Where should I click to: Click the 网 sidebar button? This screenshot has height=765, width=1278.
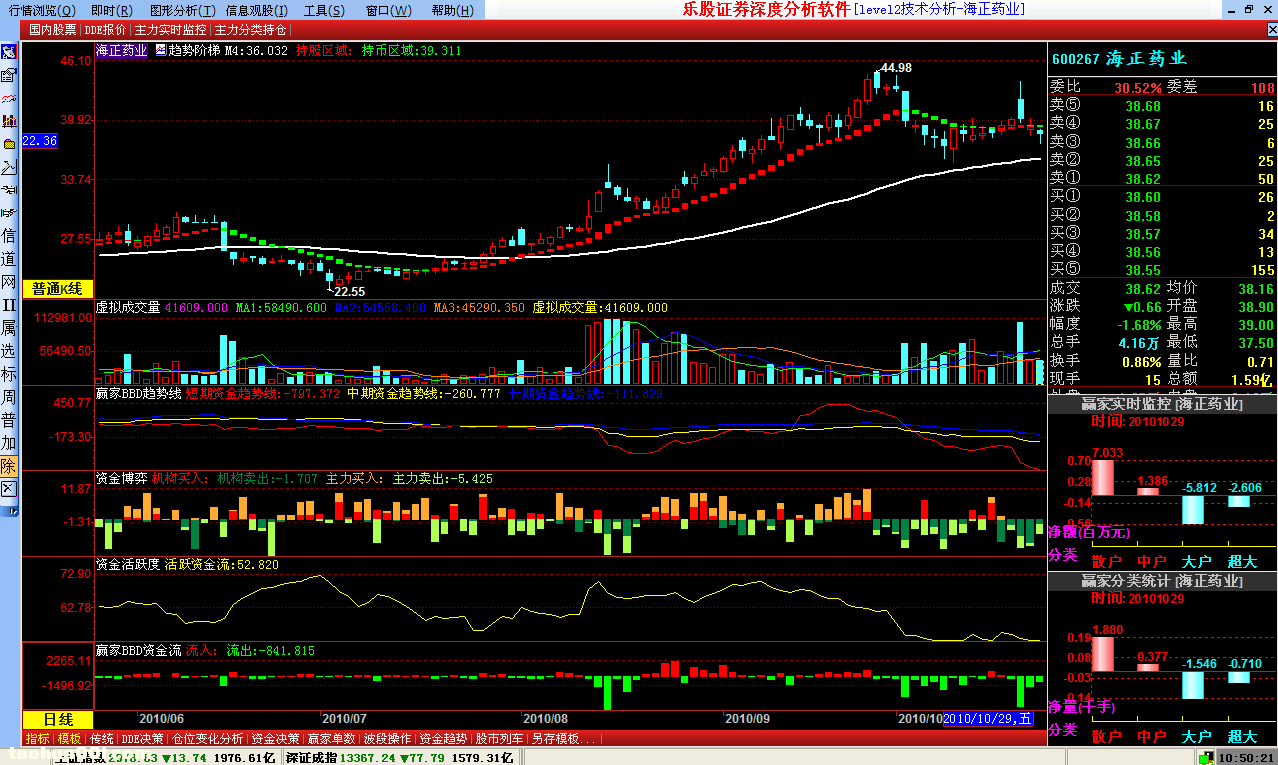click(9, 282)
